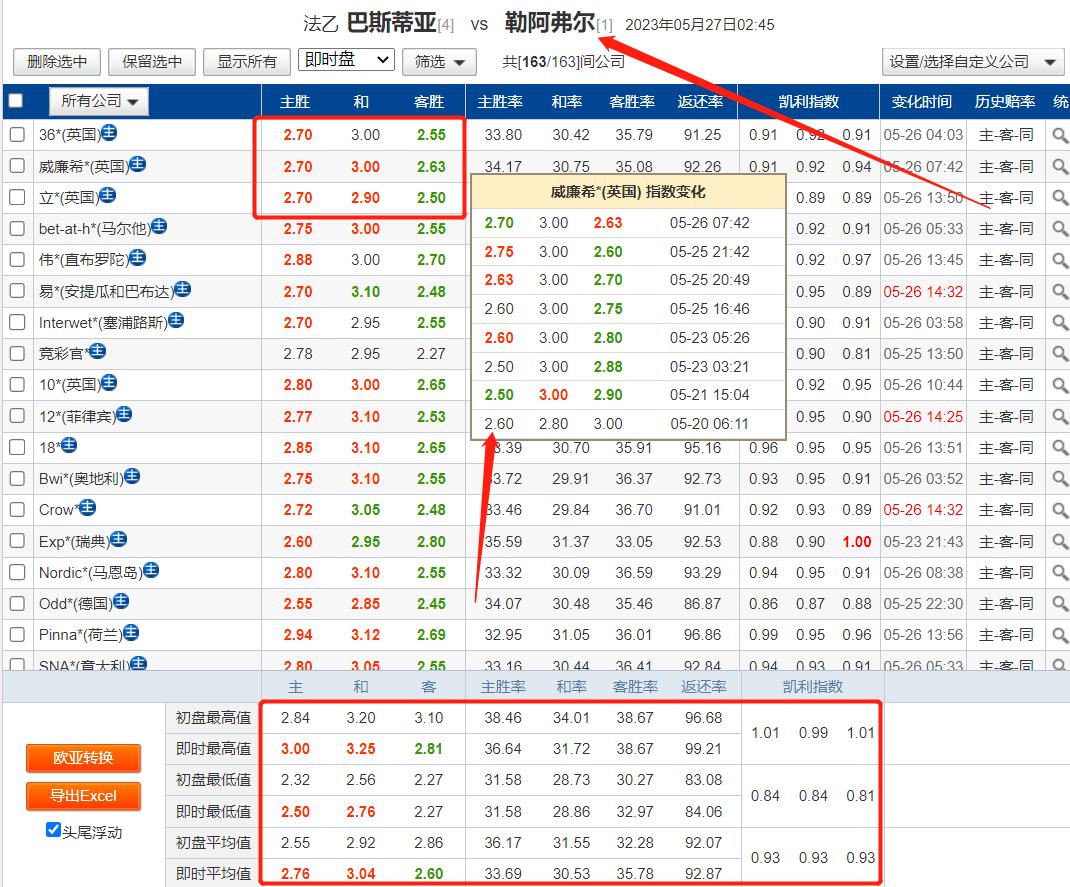Click the blue '主' icon beside 威廉希*(英国)
Screen dimensions: 1070x887
(137, 164)
